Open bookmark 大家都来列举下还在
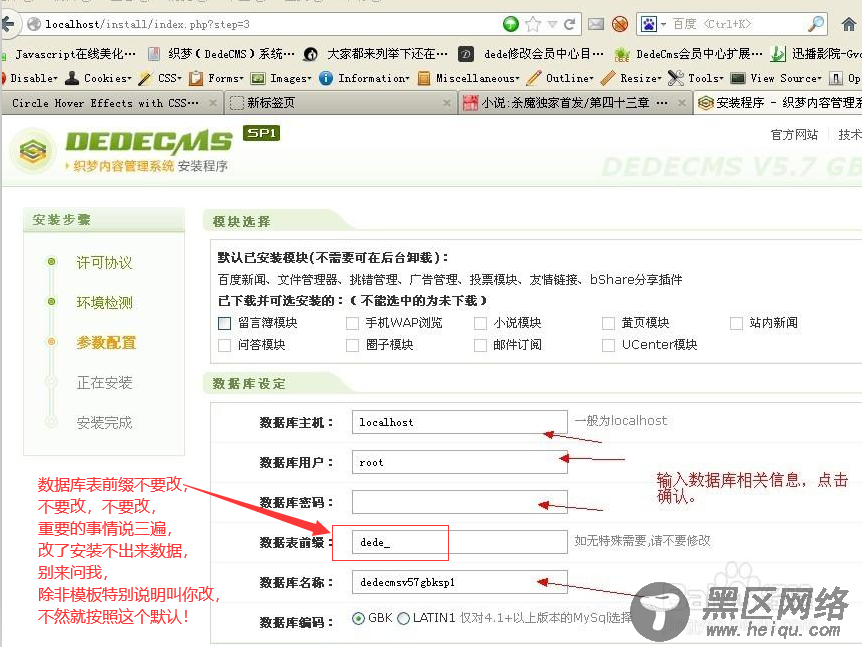Screen dimensions: 862x647 pyautogui.click(x=377, y=54)
